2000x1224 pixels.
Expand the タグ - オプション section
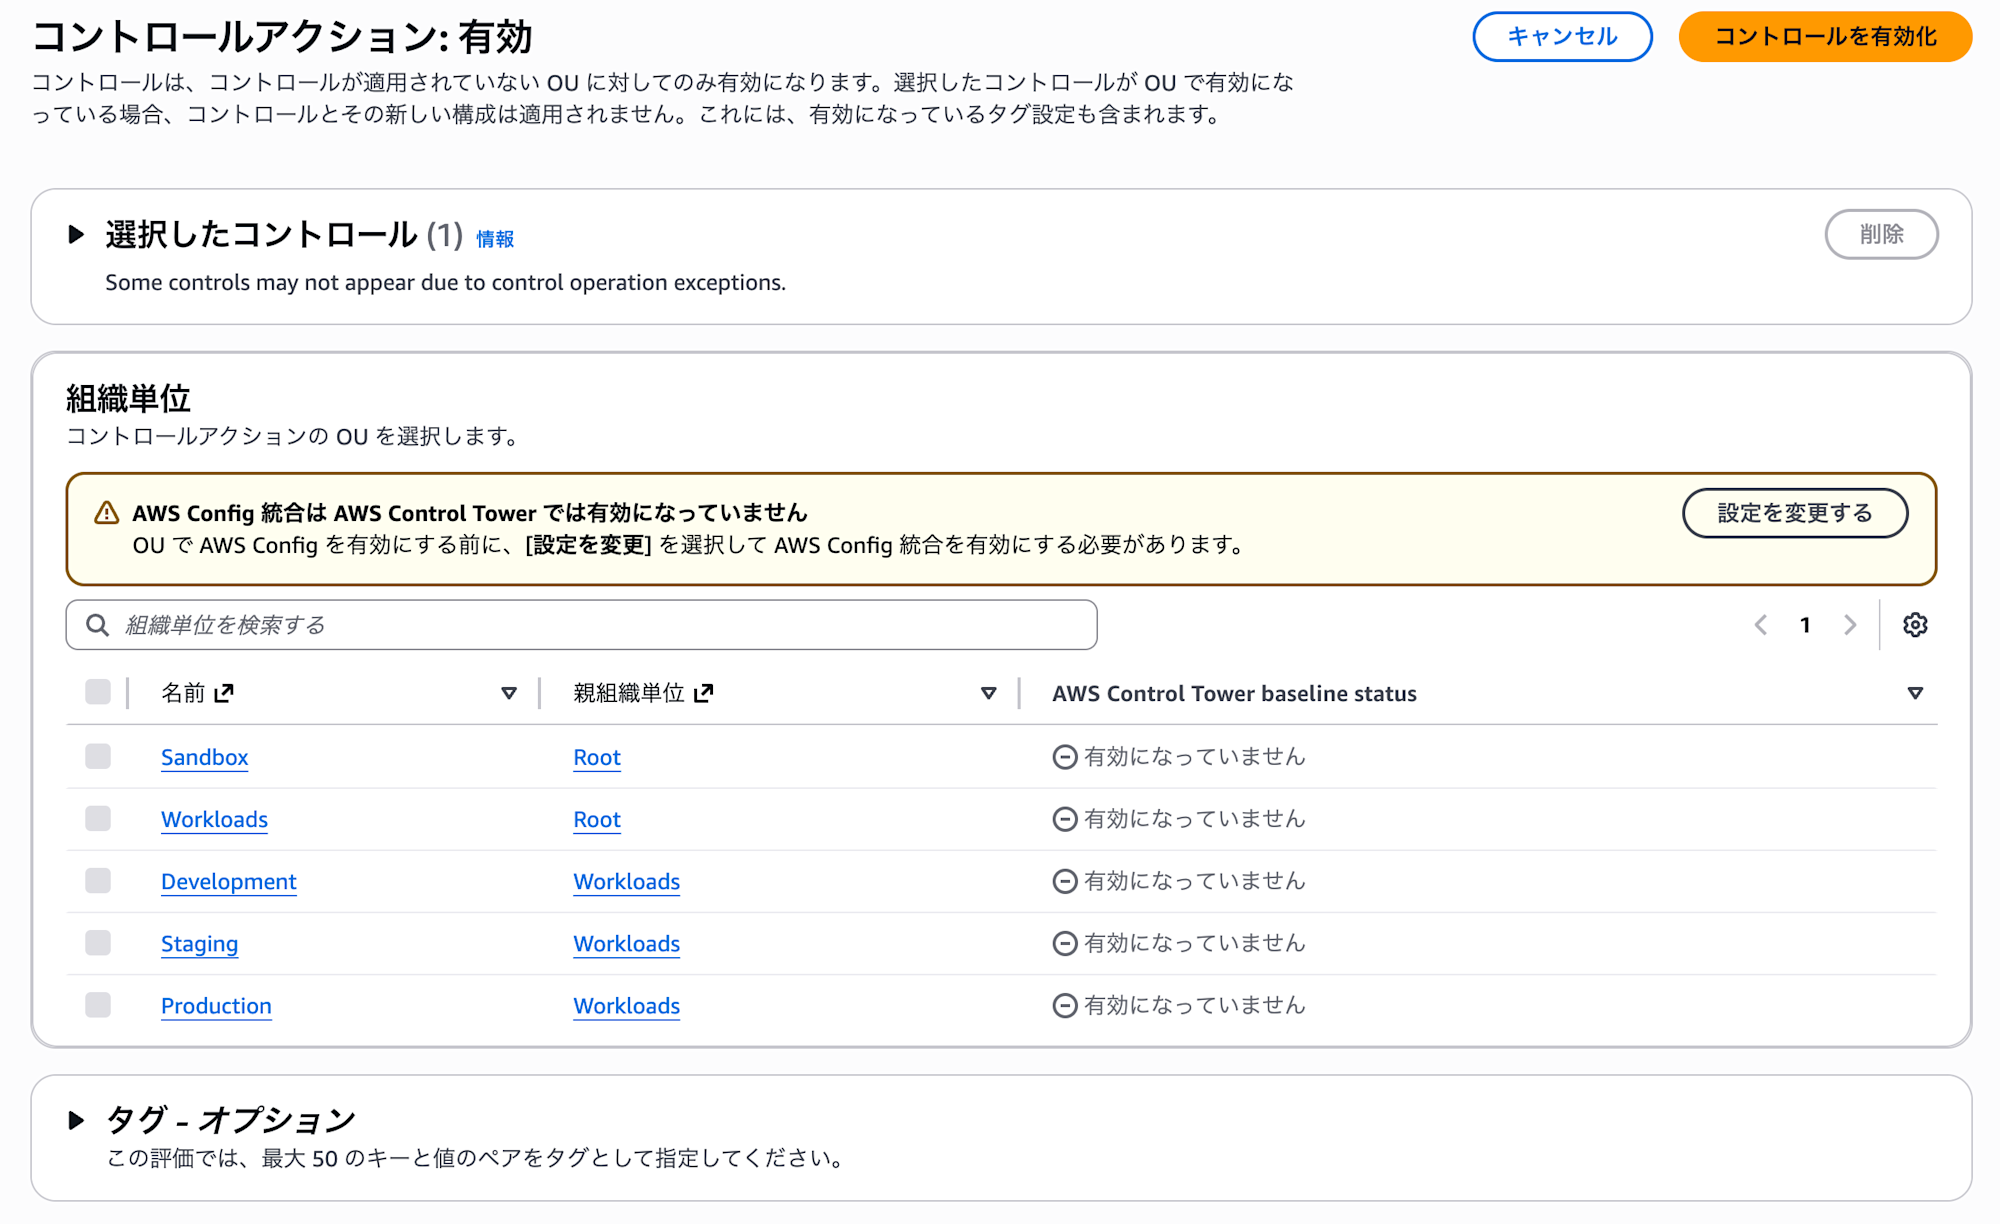tap(77, 1119)
